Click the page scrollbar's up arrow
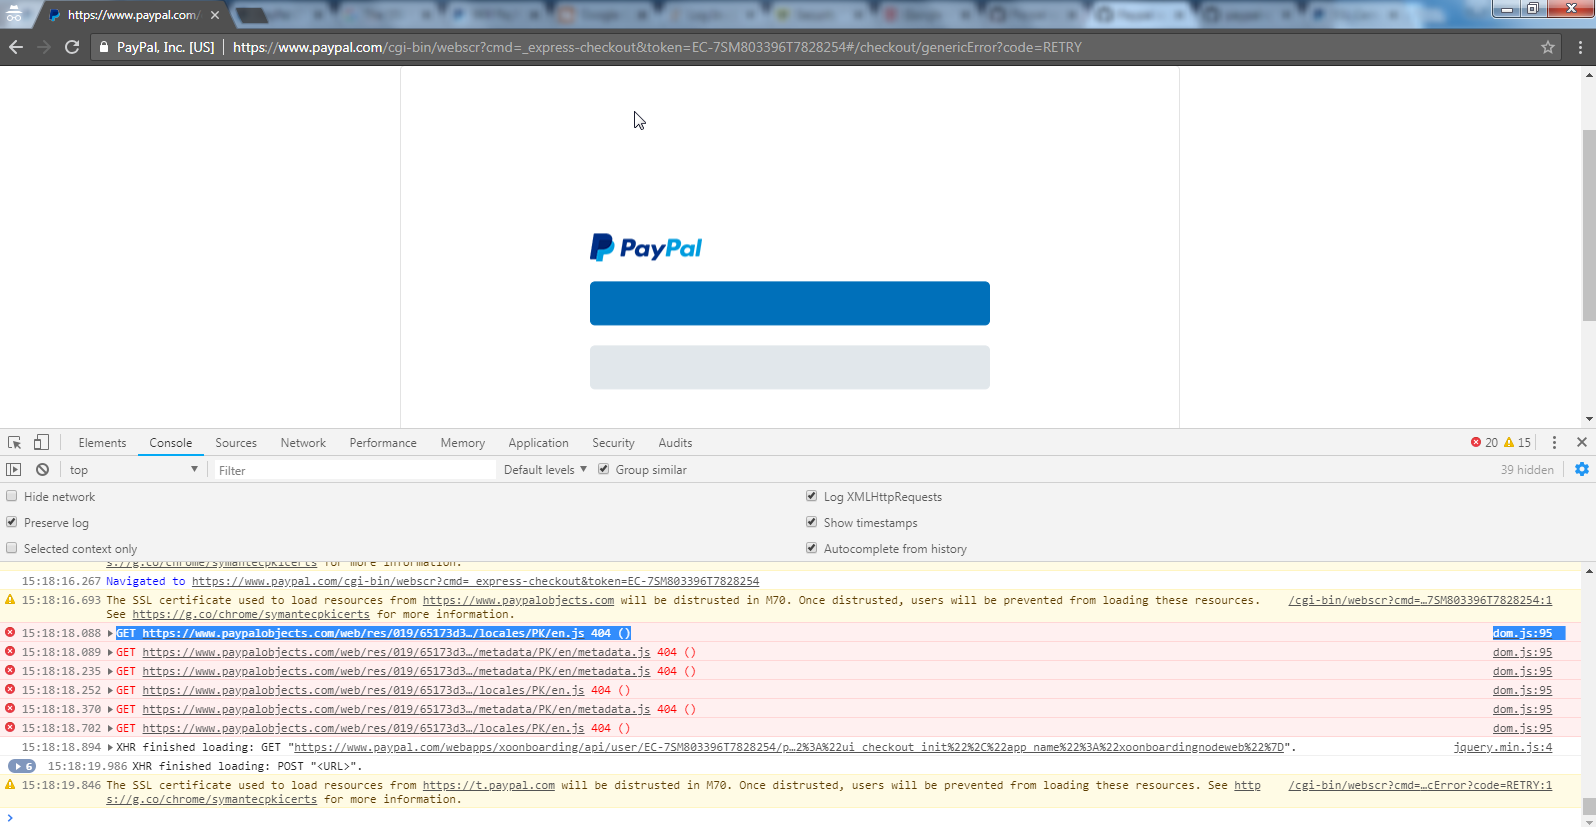This screenshot has height=827, width=1596. tap(1589, 75)
